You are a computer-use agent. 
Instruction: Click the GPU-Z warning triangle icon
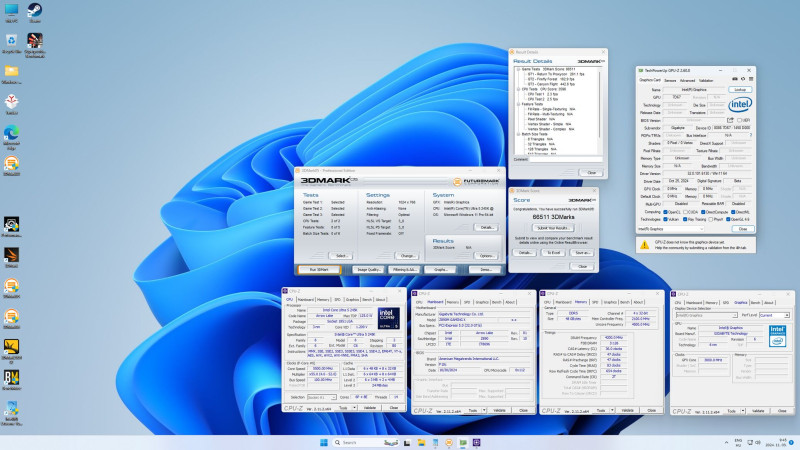pos(644,245)
